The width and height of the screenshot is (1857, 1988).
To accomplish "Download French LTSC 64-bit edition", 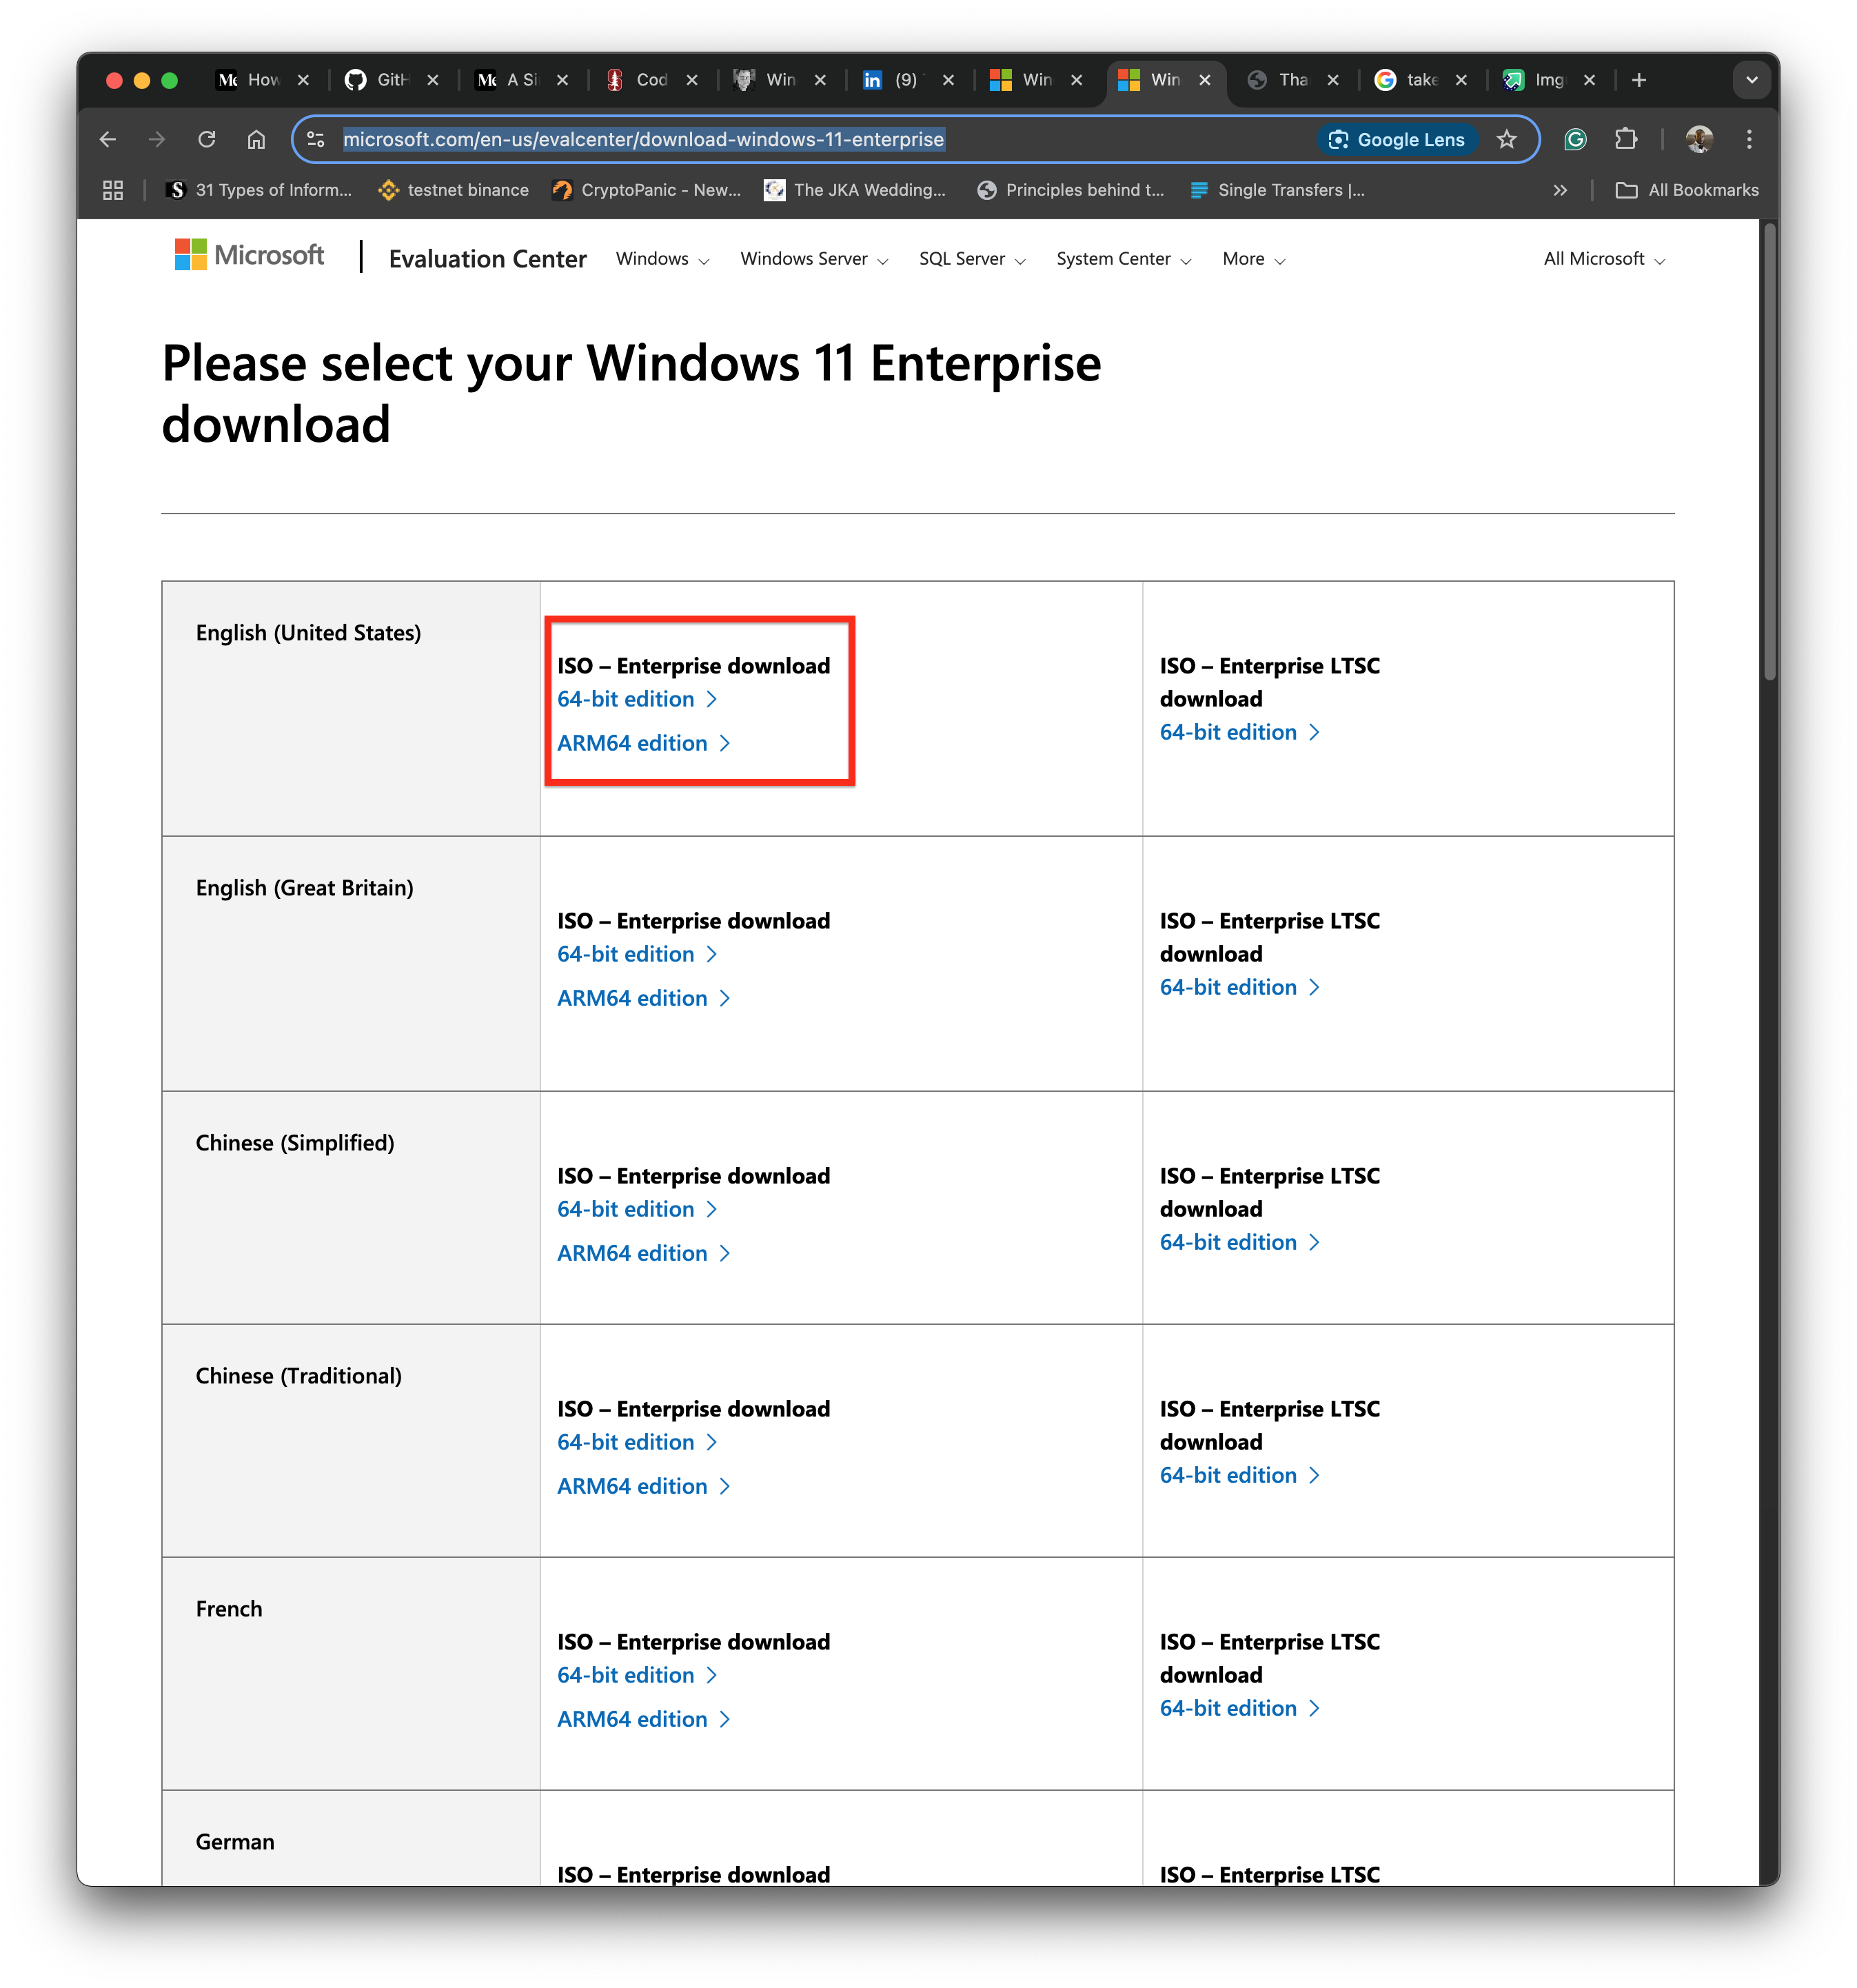I will 1240,1708.
